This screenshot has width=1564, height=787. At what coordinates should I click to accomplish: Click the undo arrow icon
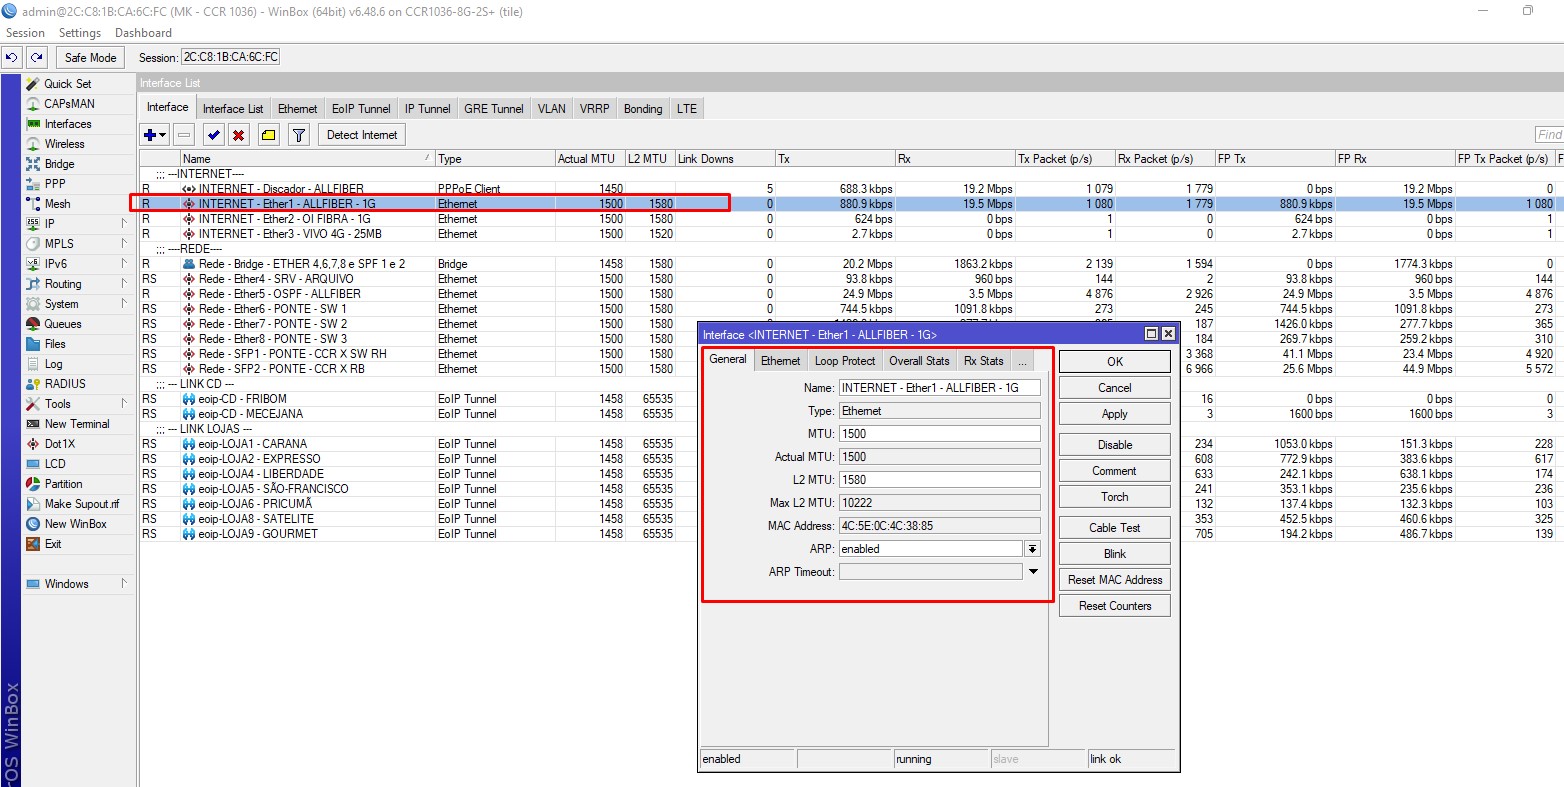(12, 58)
